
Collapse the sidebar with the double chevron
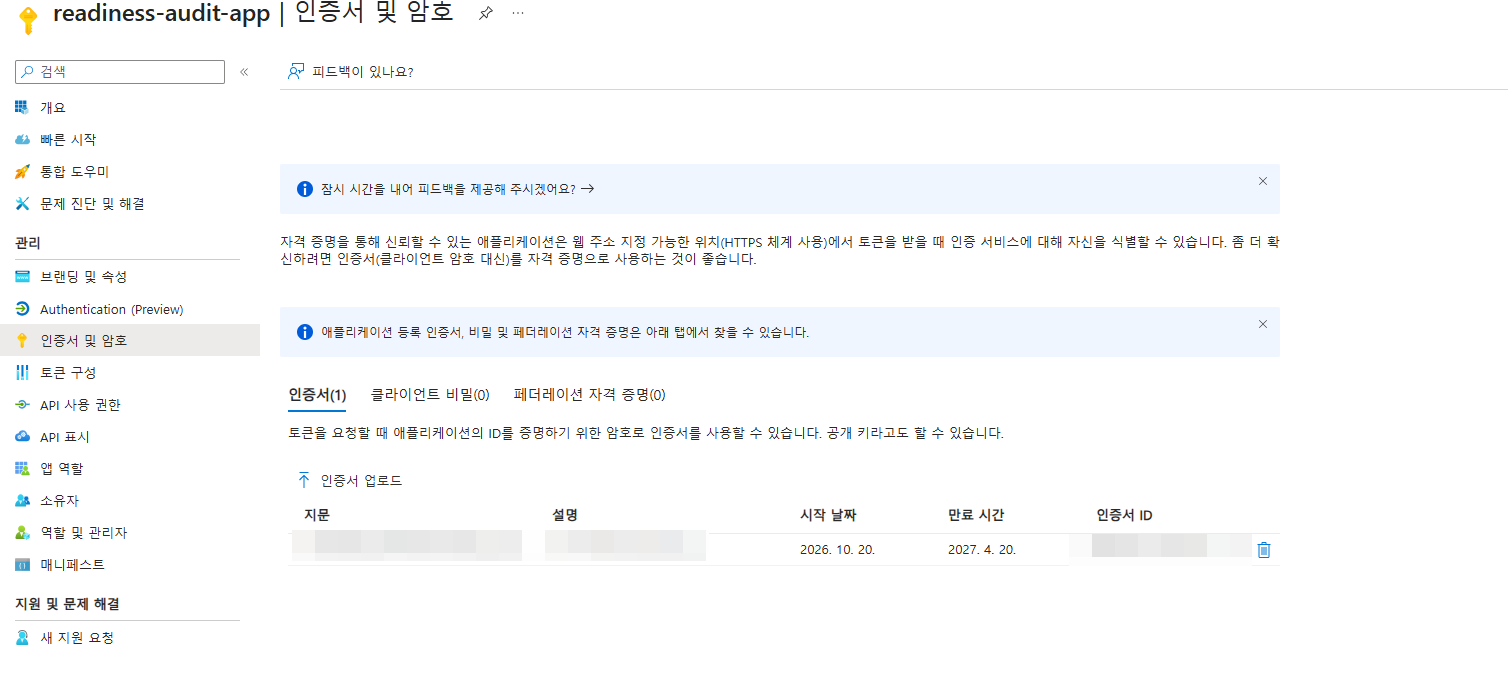tap(244, 72)
